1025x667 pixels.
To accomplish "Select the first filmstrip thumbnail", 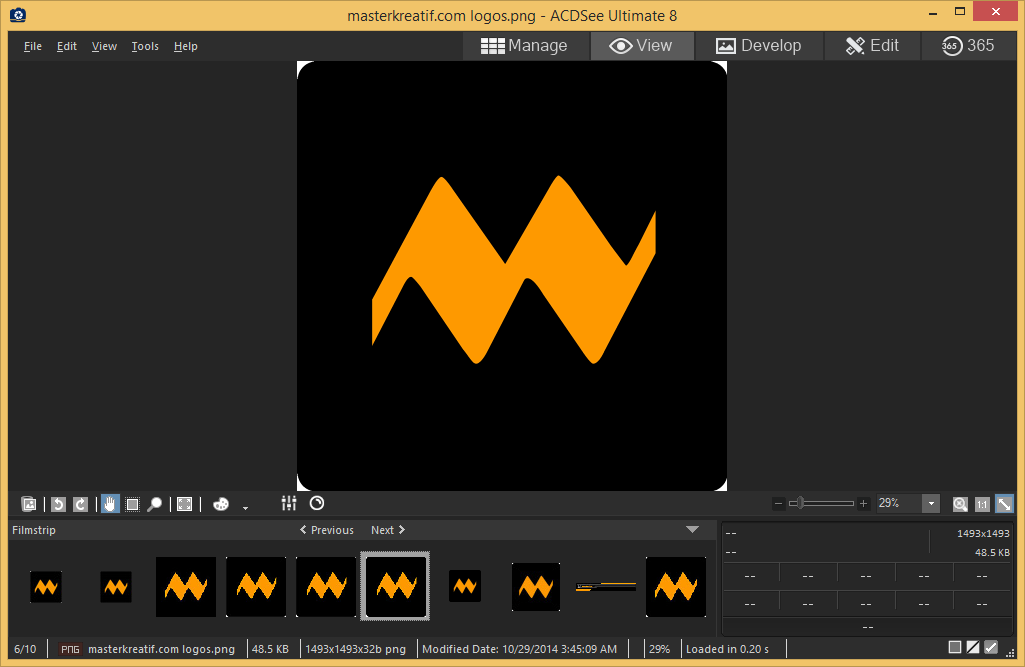I will pos(46,587).
